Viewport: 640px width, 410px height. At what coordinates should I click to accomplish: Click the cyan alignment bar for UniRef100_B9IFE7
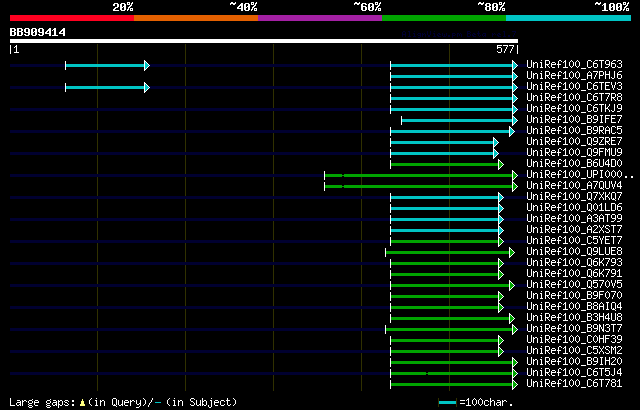pyautogui.click(x=460, y=120)
